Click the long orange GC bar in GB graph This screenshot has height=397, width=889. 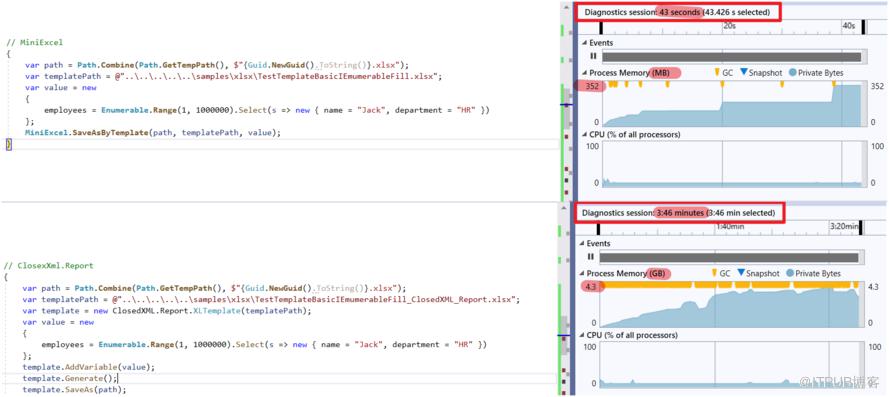(647, 285)
